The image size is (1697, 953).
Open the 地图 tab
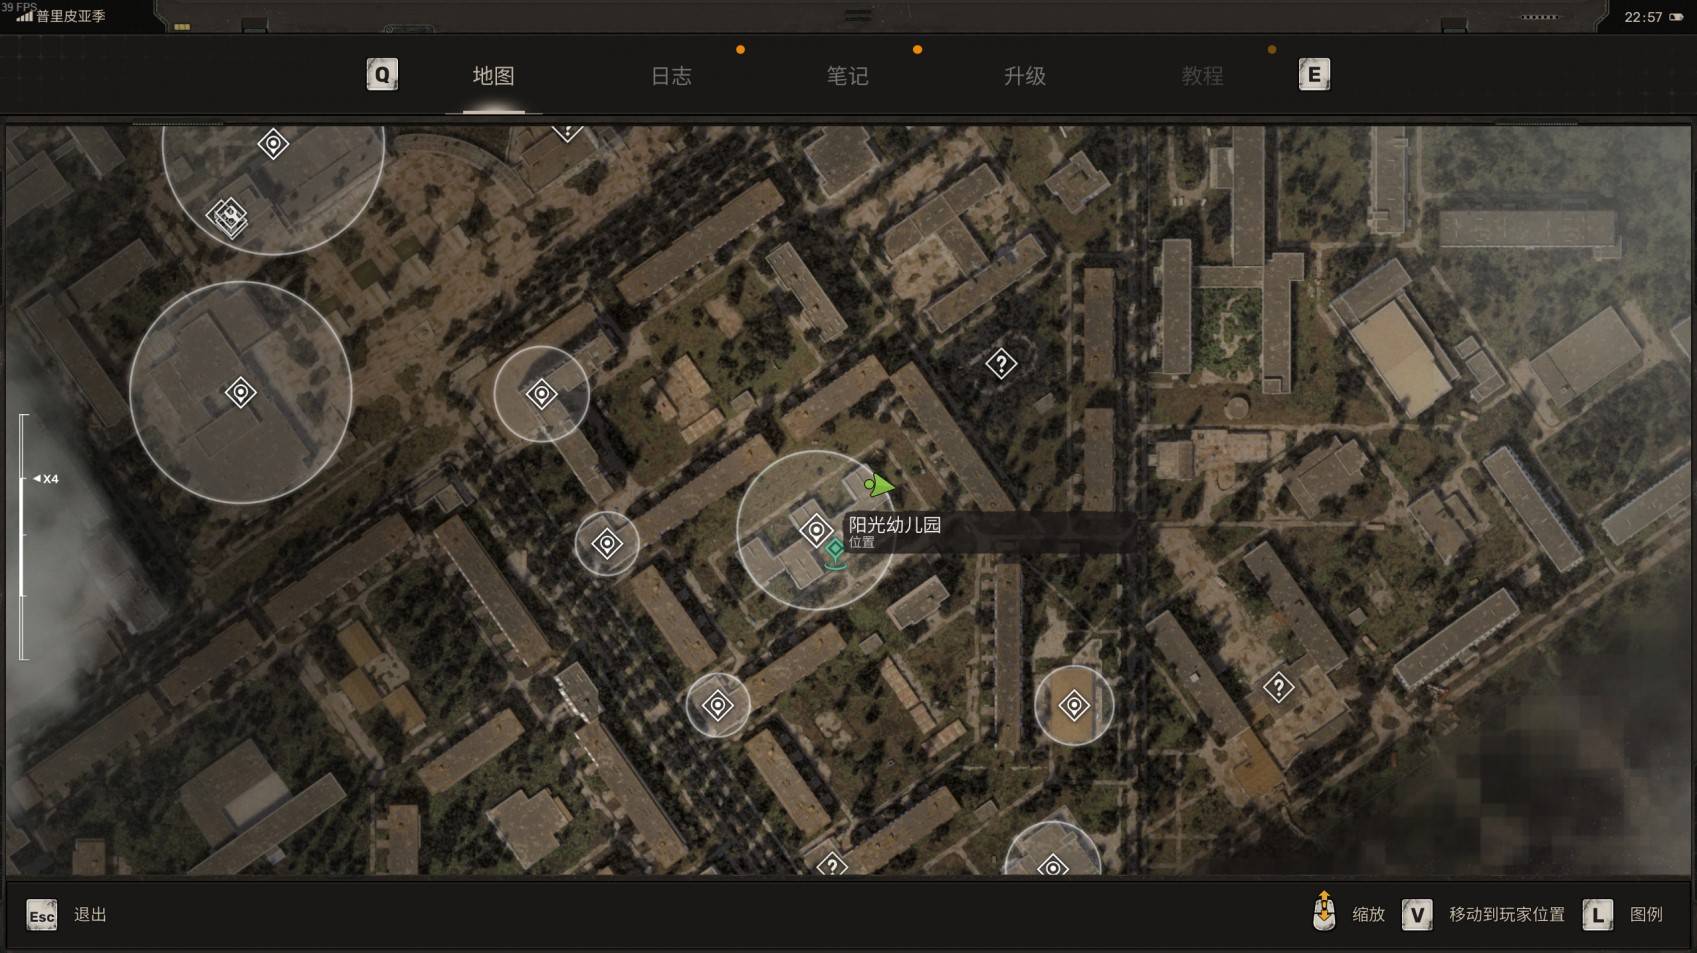click(x=493, y=76)
